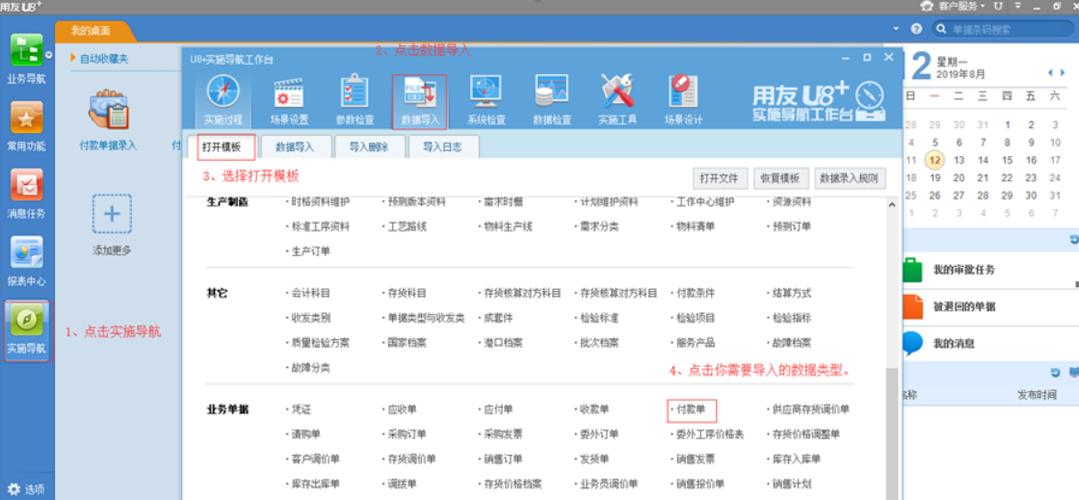Open the 应收单 template link
Viewport: 1079px width, 500px height.
(402, 410)
